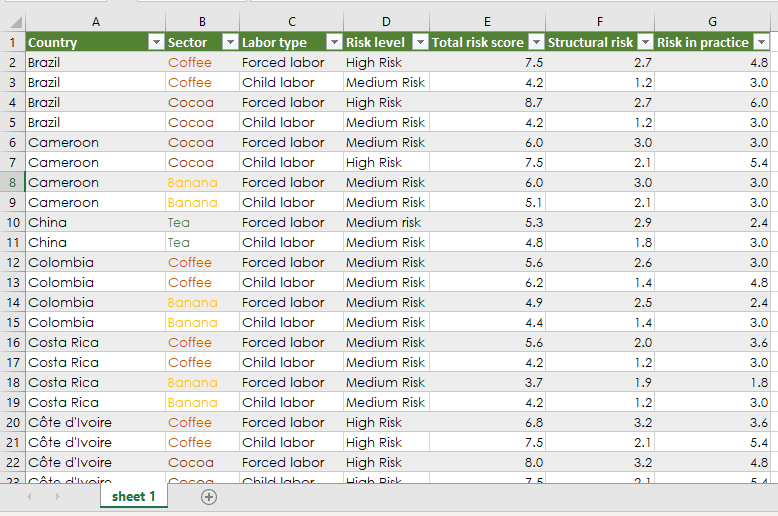Select row 20 header
Viewport: 778px width, 516px height.
pos(12,422)
